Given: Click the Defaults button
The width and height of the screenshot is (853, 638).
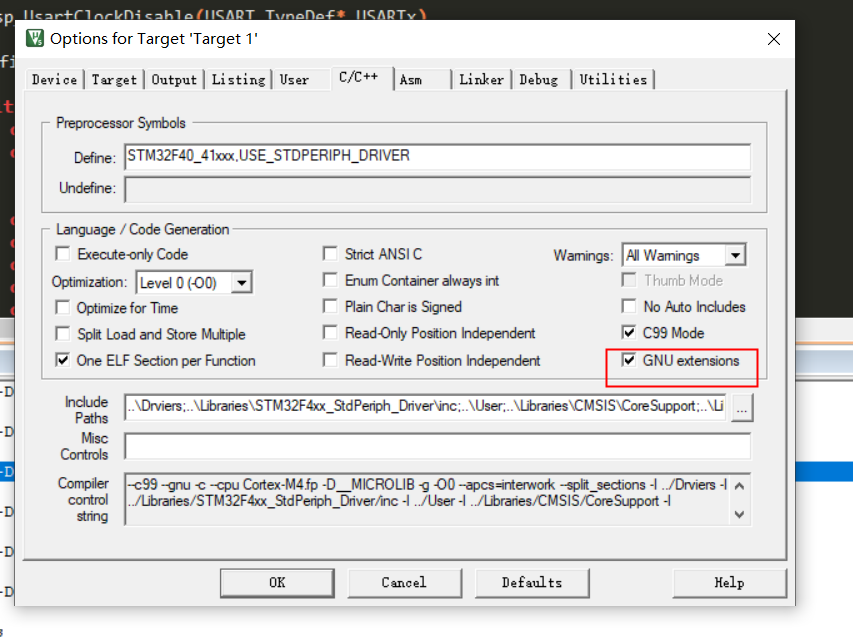Looking at the screenshot, I should [x=532, y=583].
